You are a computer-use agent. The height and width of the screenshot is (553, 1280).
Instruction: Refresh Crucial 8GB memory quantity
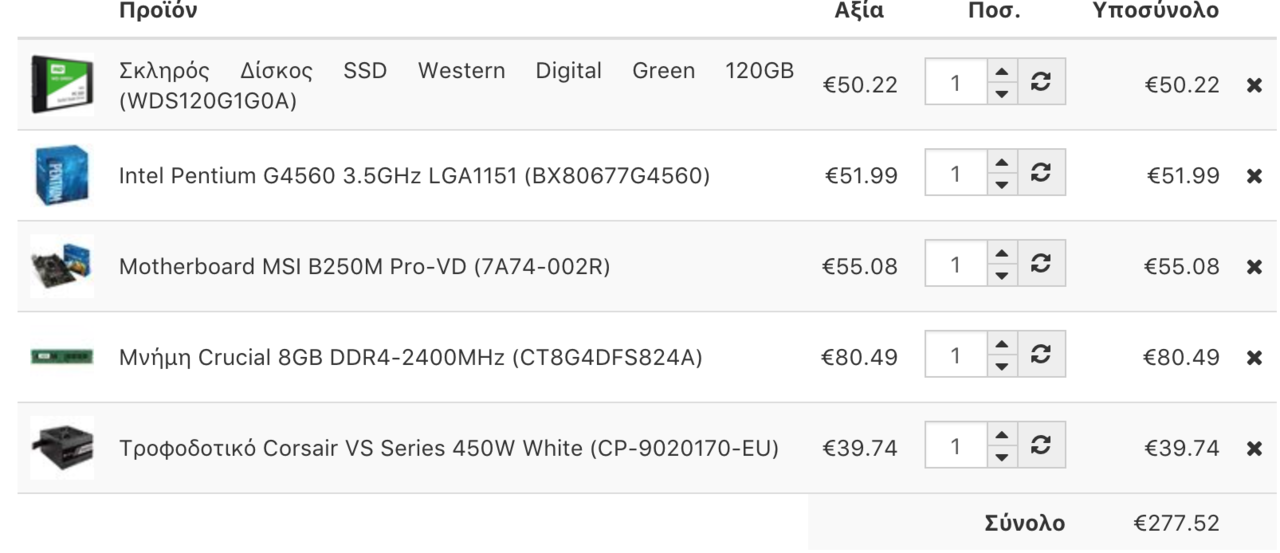click(x=1041, y=354)
